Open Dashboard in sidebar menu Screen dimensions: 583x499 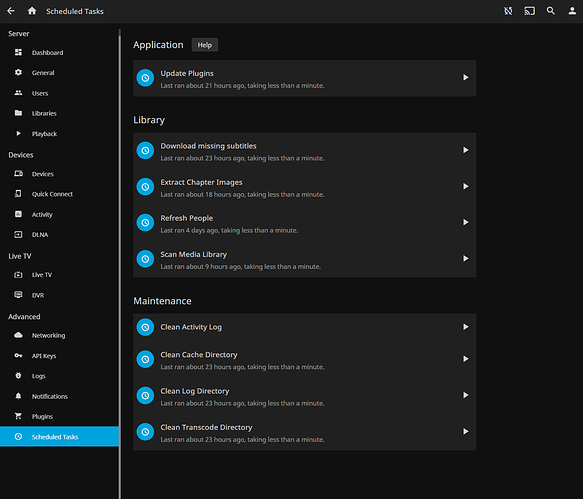point(59,52)
